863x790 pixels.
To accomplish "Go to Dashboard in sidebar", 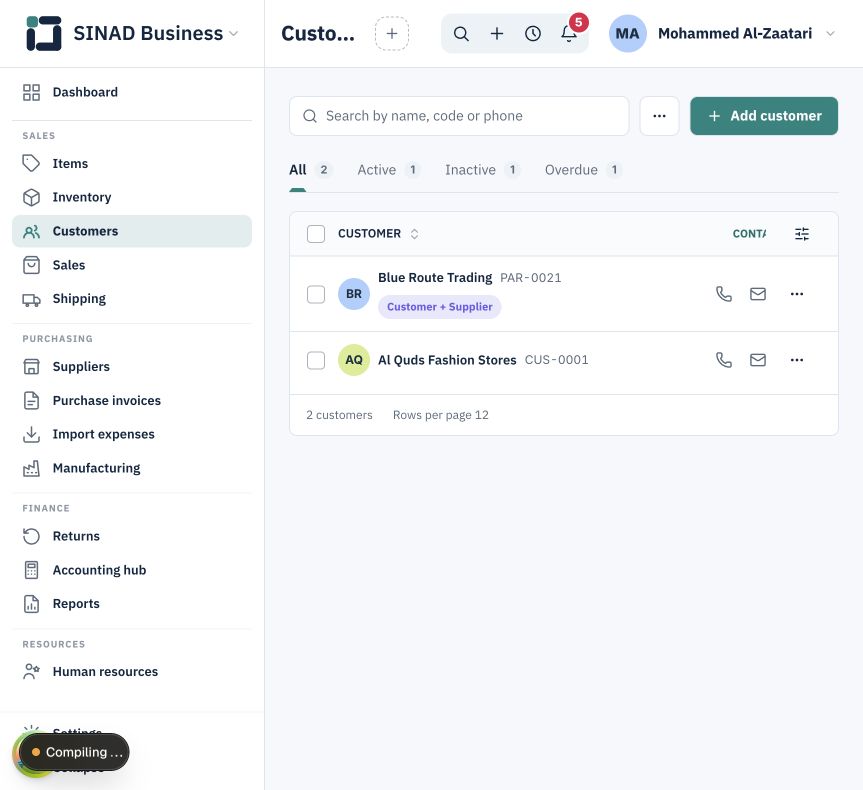I will pyautogui.click(x=132, y=92).
